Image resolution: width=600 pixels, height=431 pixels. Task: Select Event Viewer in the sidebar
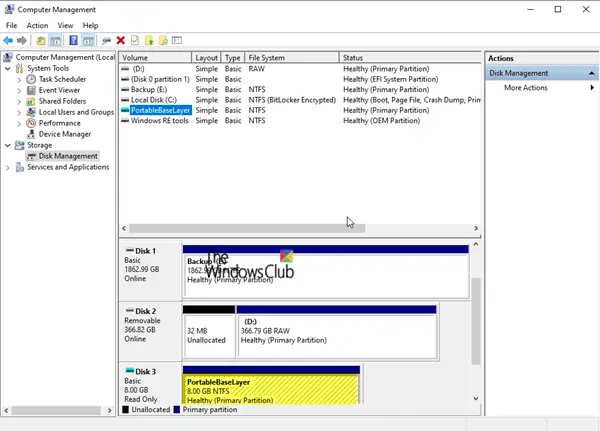58,90
